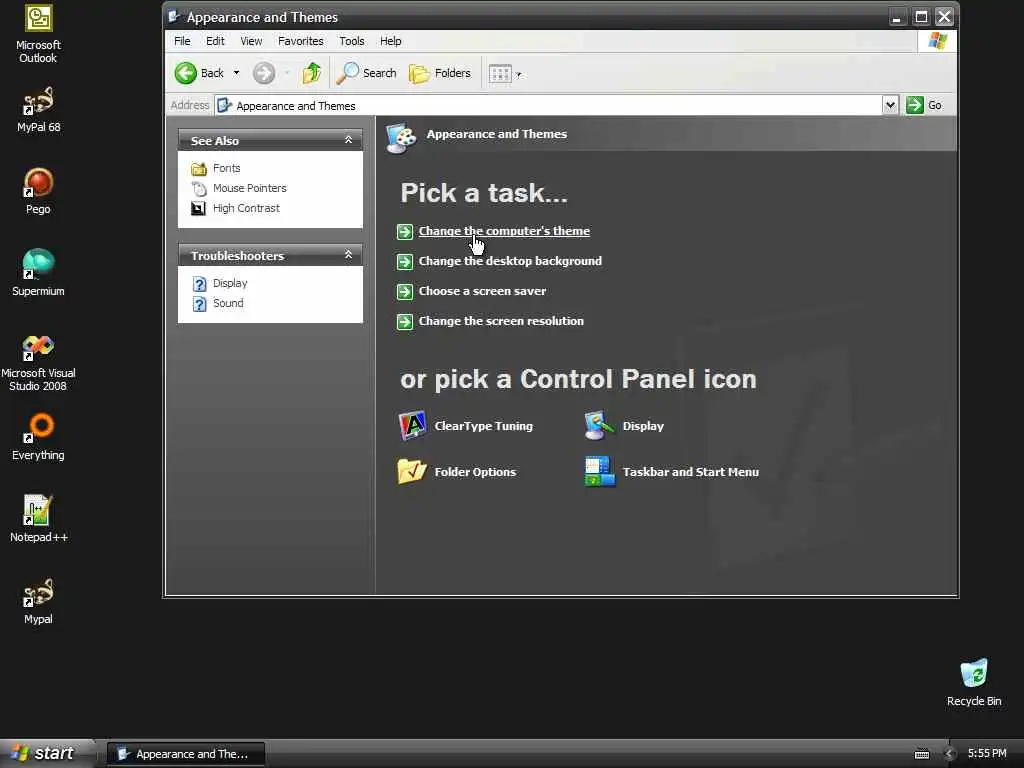This screenshot has height=768, width=1024.
Task: Open Fonts from See Also
Action: [227, 168]
